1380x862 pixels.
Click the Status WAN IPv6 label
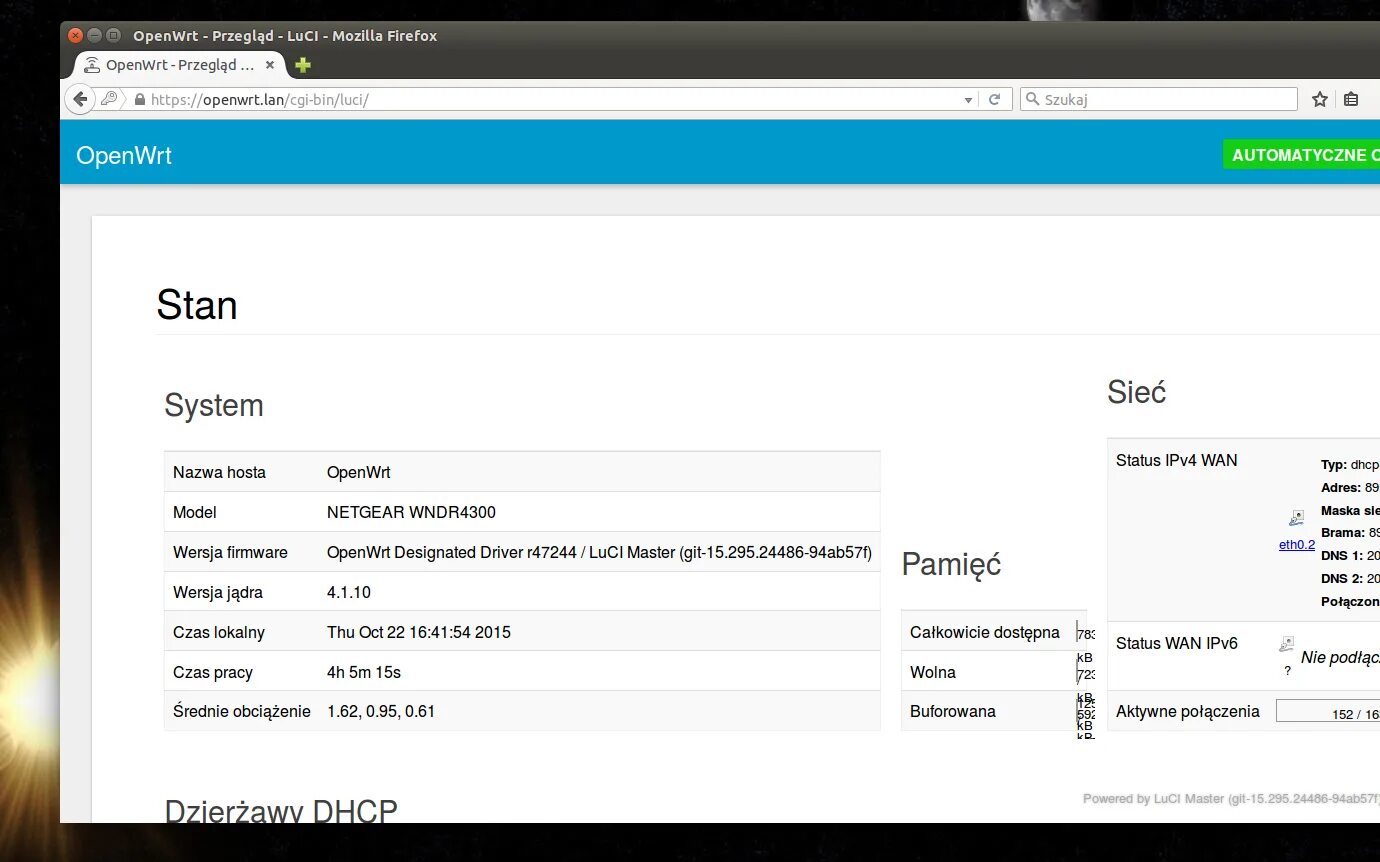click(1177, 643)
